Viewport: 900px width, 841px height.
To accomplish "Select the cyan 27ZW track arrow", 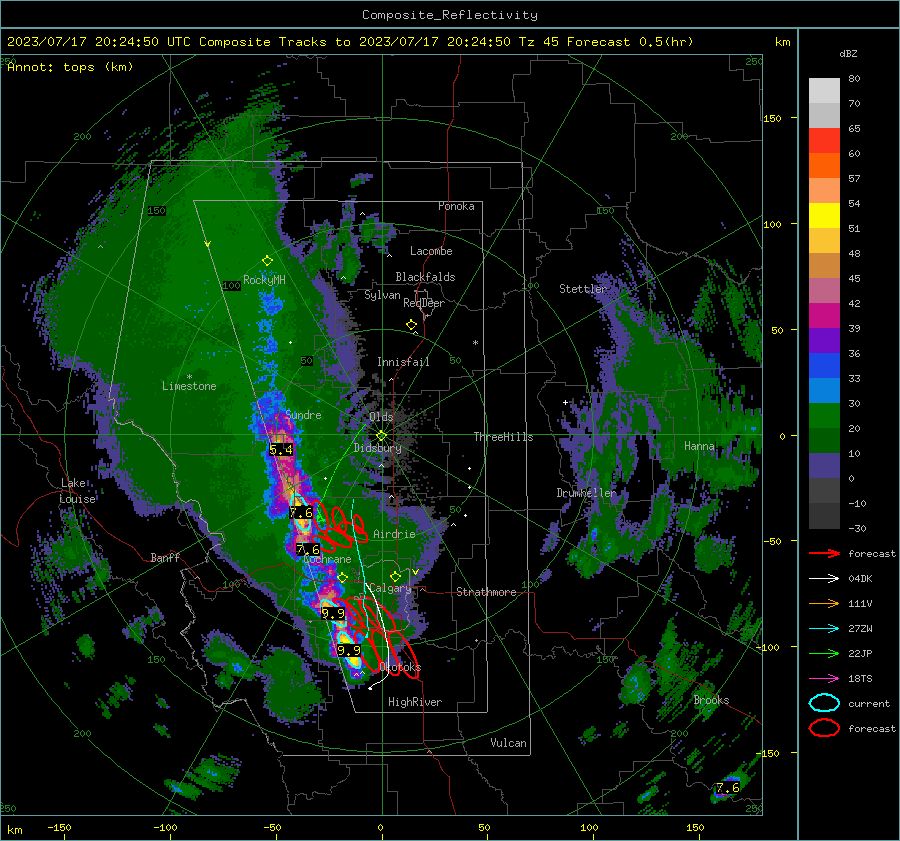I will (x=824, y=628).
